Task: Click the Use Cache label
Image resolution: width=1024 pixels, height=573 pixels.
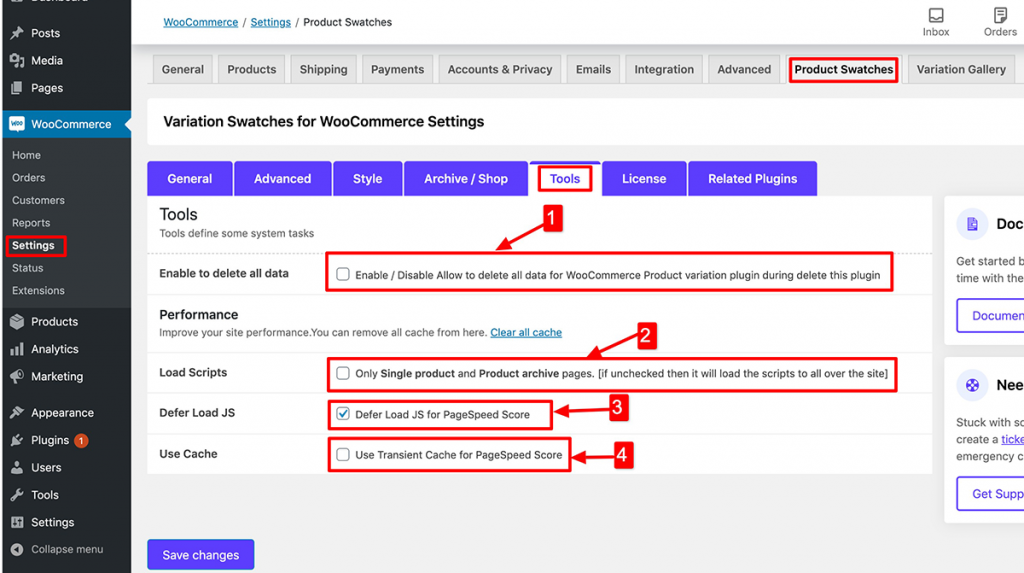Action: pyautogui.click(x=188, y=453)
